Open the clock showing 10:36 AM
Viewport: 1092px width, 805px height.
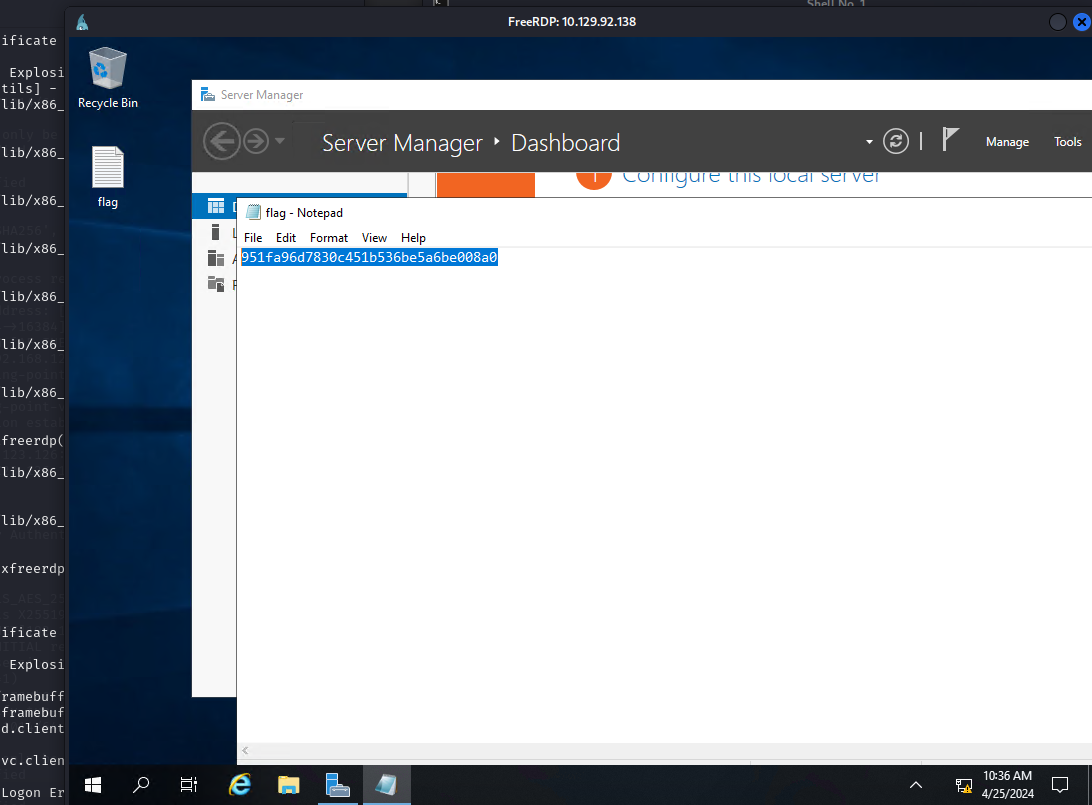click(1007, 785)
